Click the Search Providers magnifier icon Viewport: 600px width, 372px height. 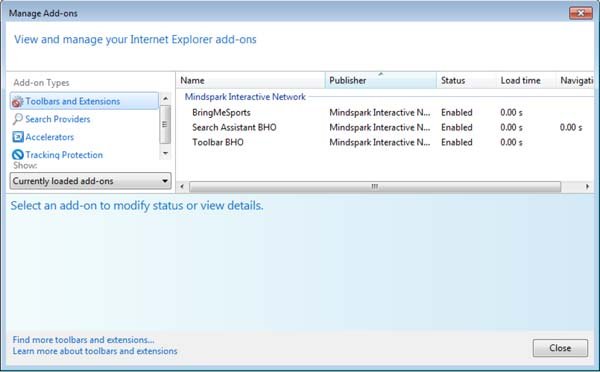18,119
